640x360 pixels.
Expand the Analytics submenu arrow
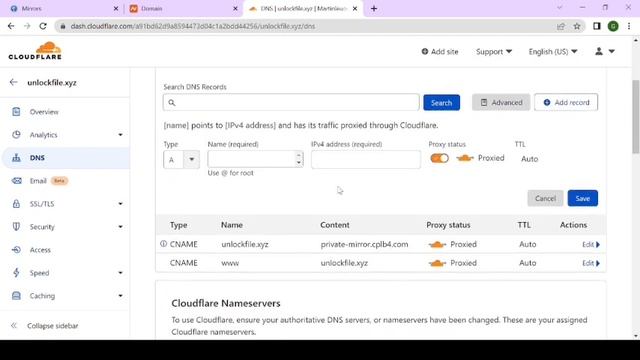120,135
